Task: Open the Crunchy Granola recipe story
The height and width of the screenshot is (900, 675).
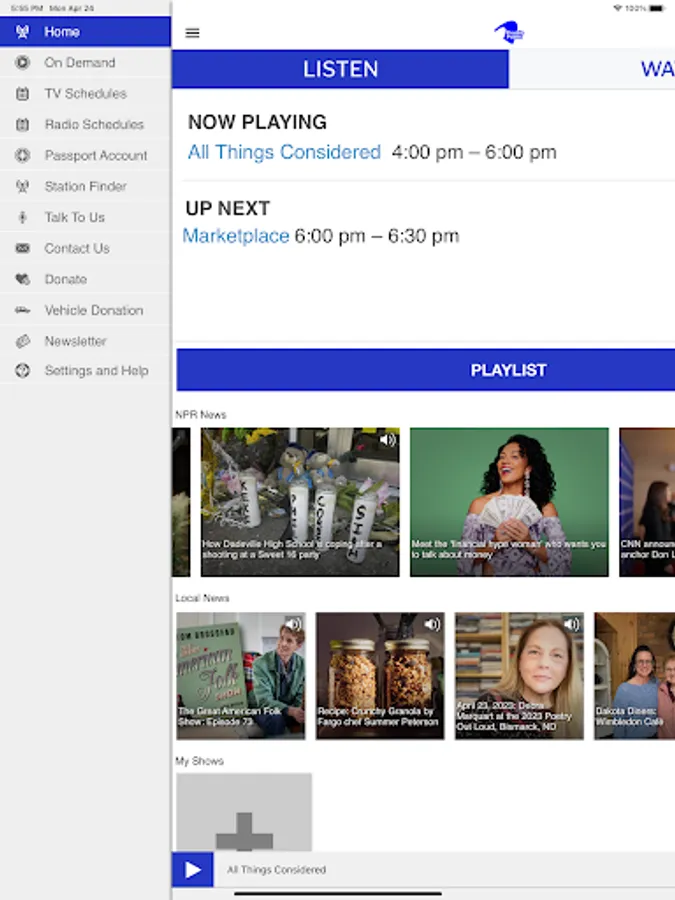Action: click(x=380, y=676)
